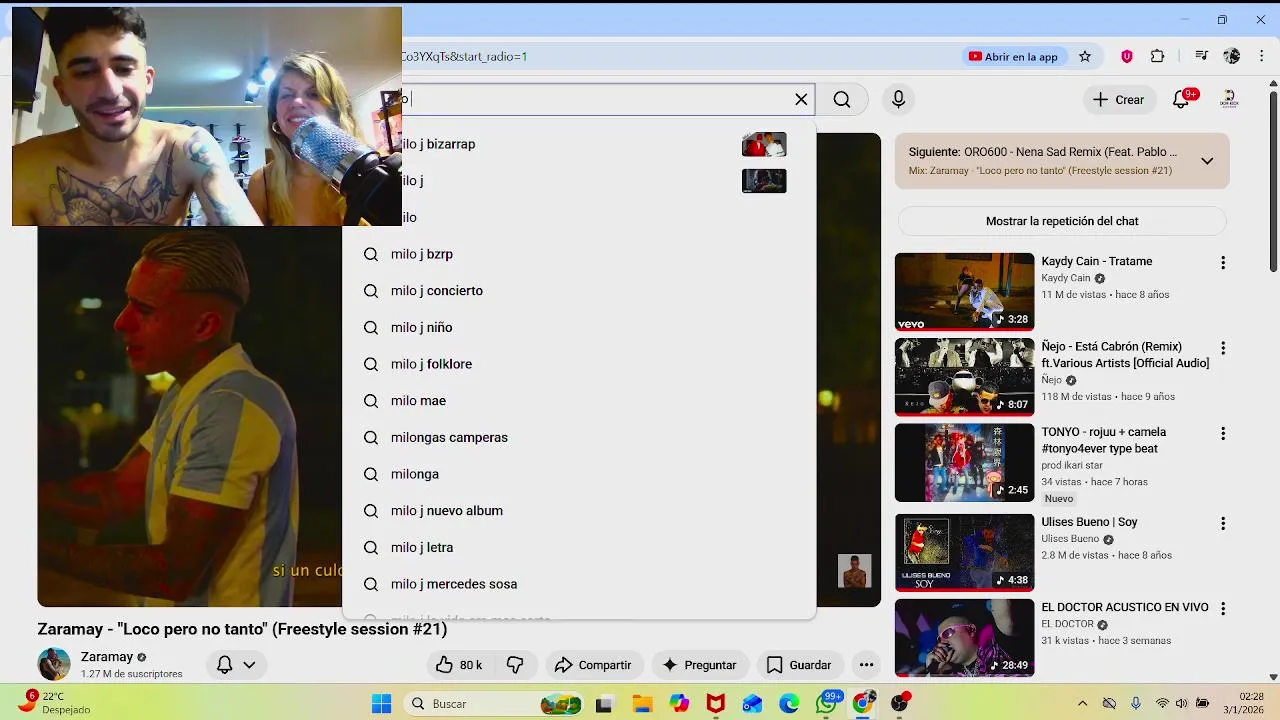Clear the YouTube search box text
1280x720 pixels.
801,99
